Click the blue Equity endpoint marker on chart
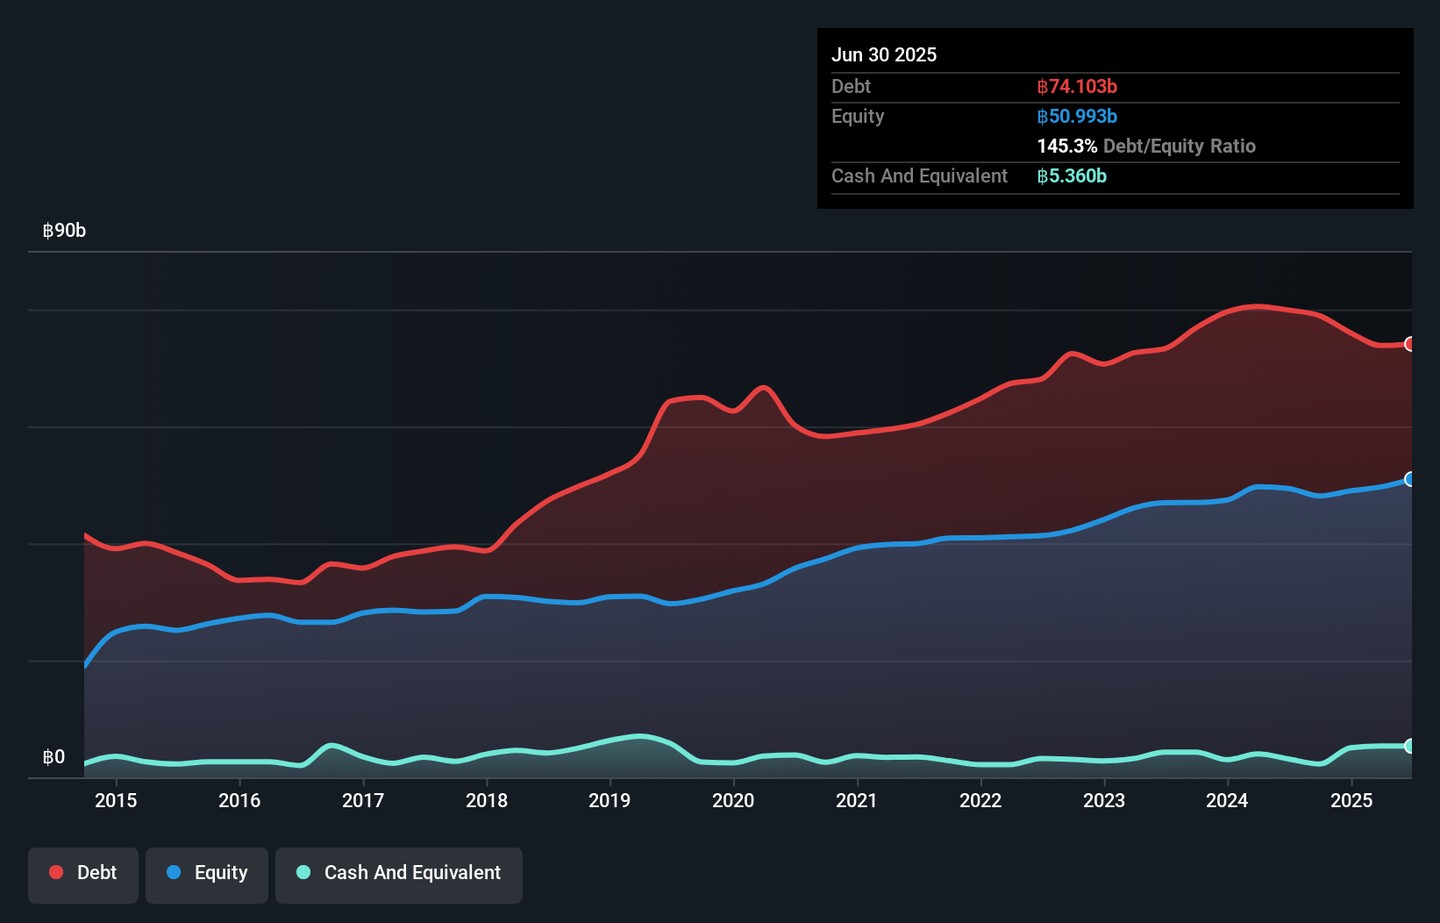Screen dimensions: 1440x923 click(1410, 479)
